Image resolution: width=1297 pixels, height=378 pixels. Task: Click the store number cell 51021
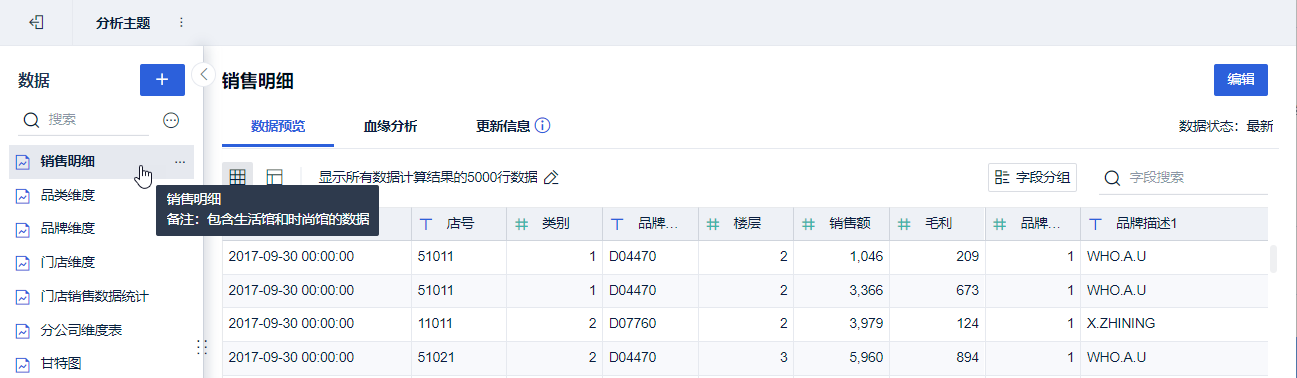(459, 357)
